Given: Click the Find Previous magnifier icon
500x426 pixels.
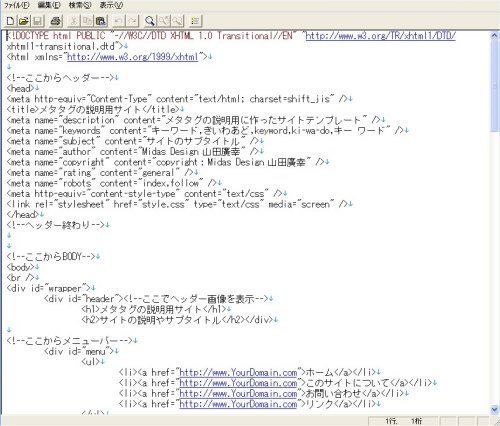Looking at the screenshot, I should click(164, 21).
